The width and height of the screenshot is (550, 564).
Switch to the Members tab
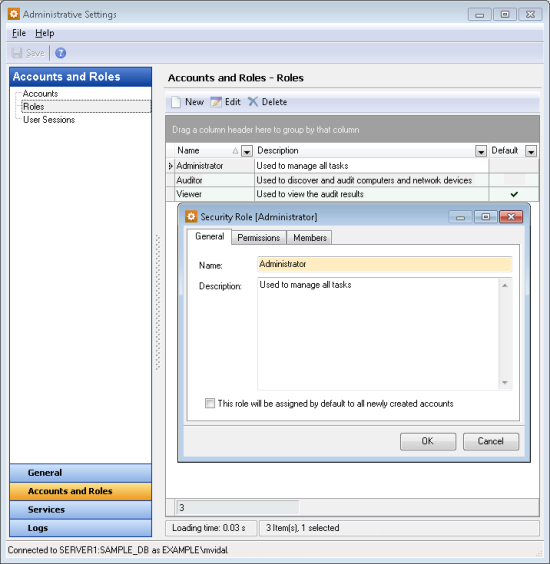(x=310, y=238)
